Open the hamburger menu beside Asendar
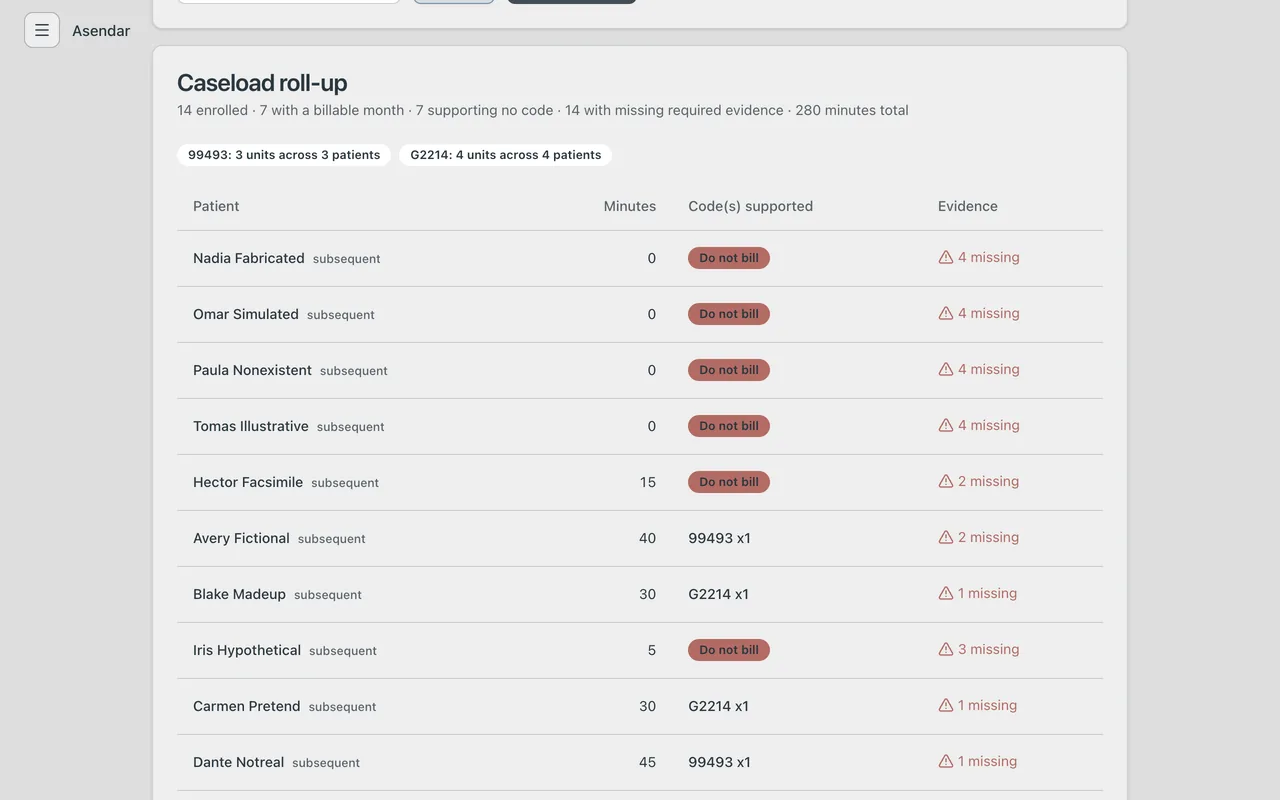The image size is (1280, 800). (42, 30)
